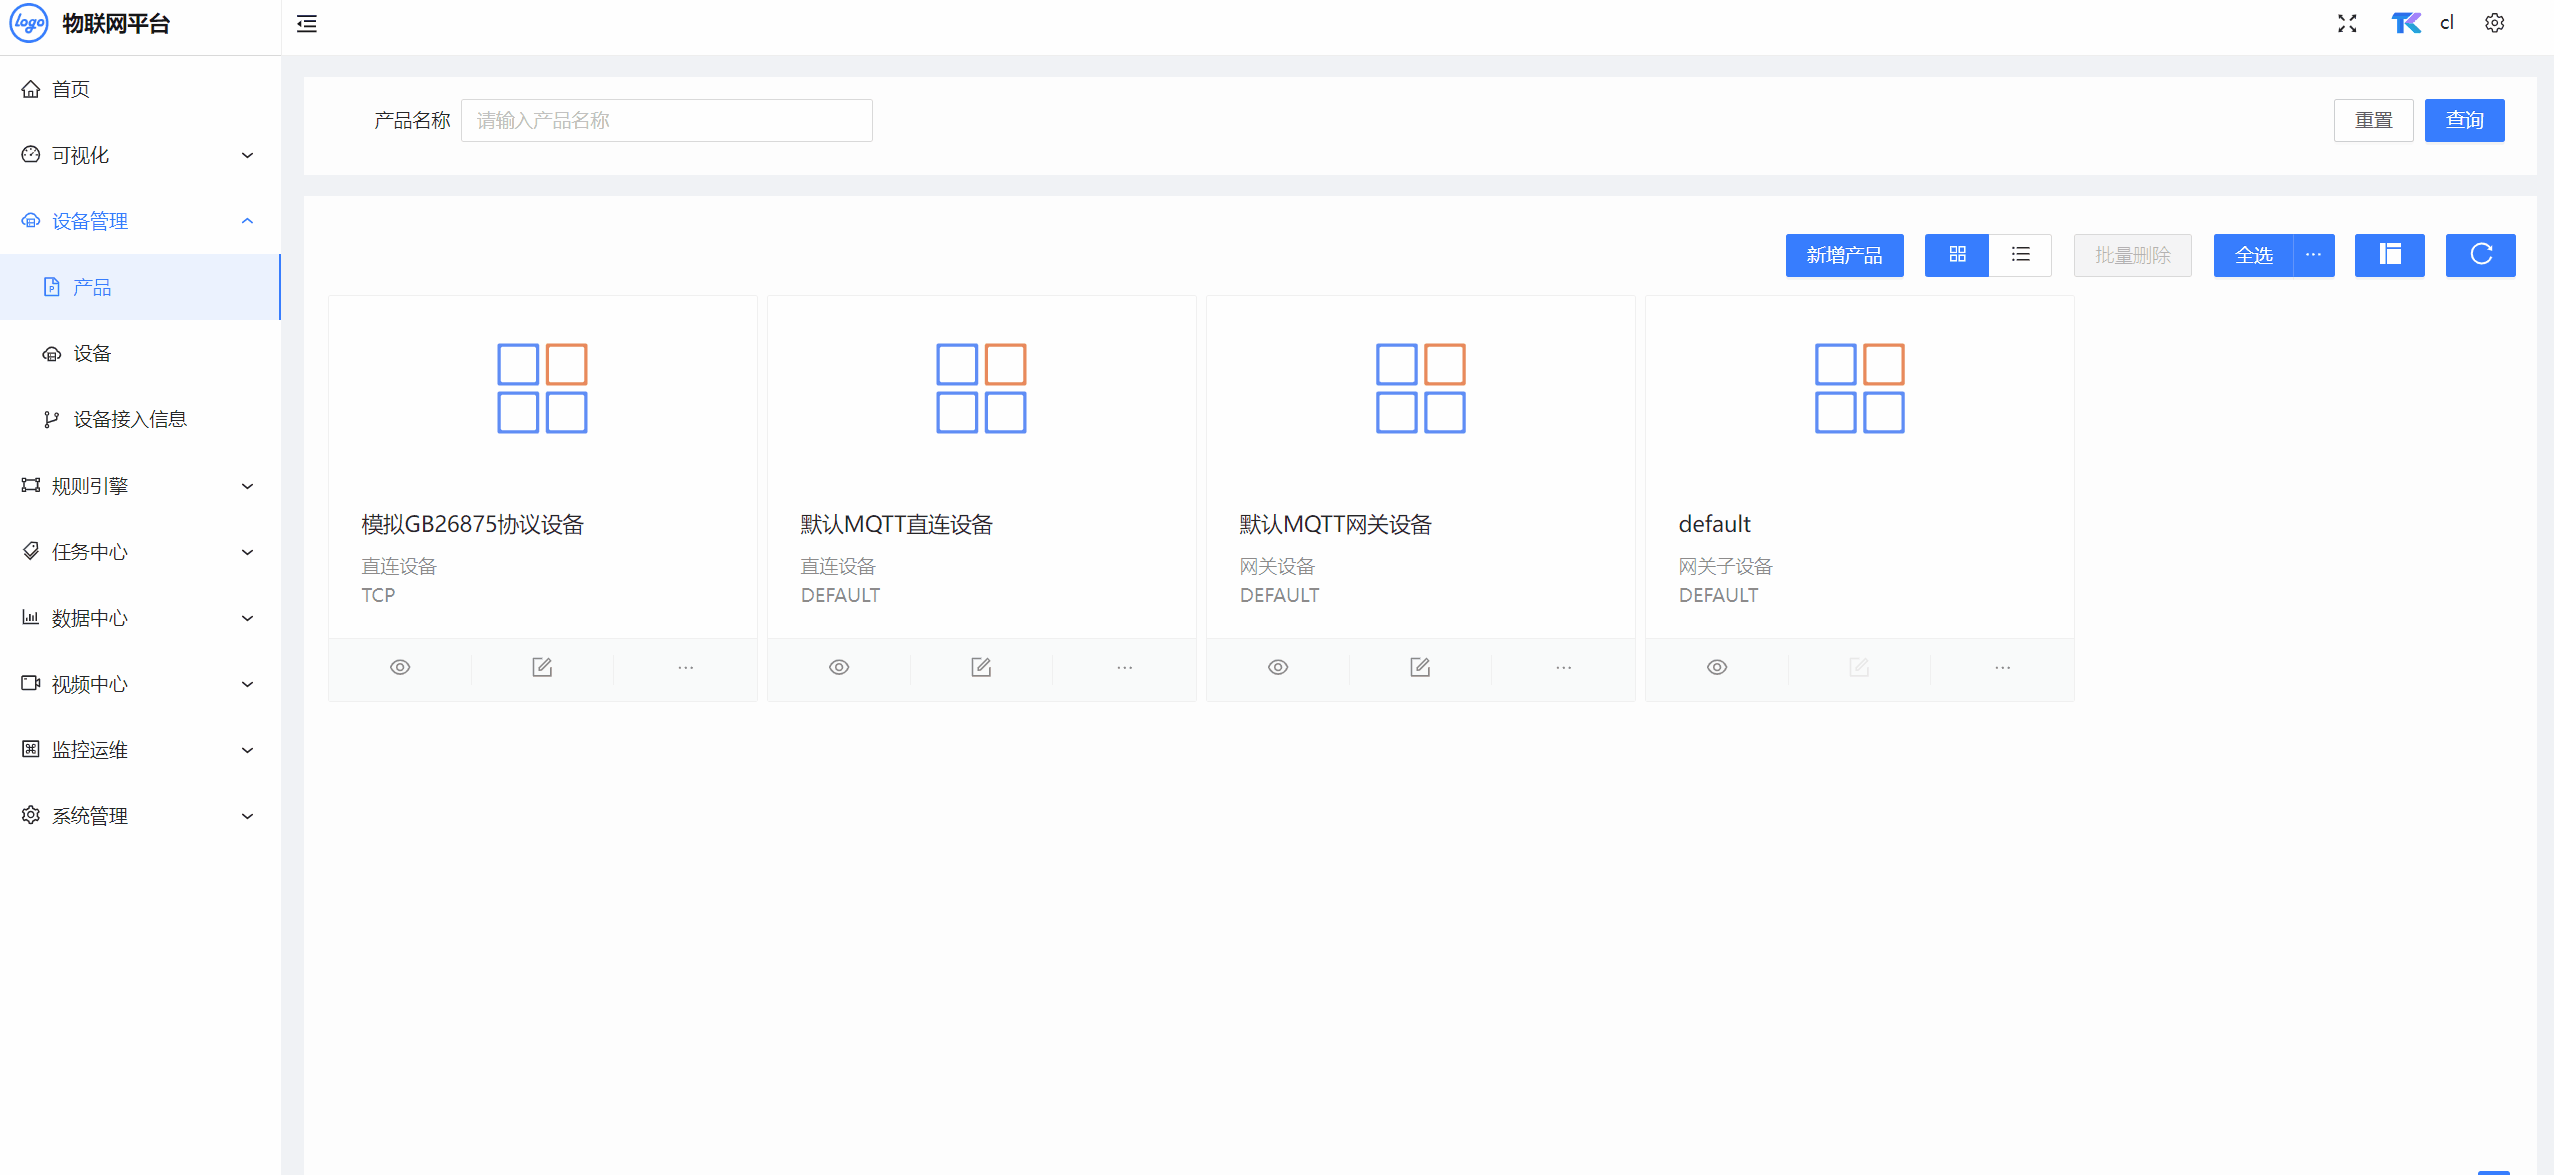Open the 设备 menu item

(92, 353)
